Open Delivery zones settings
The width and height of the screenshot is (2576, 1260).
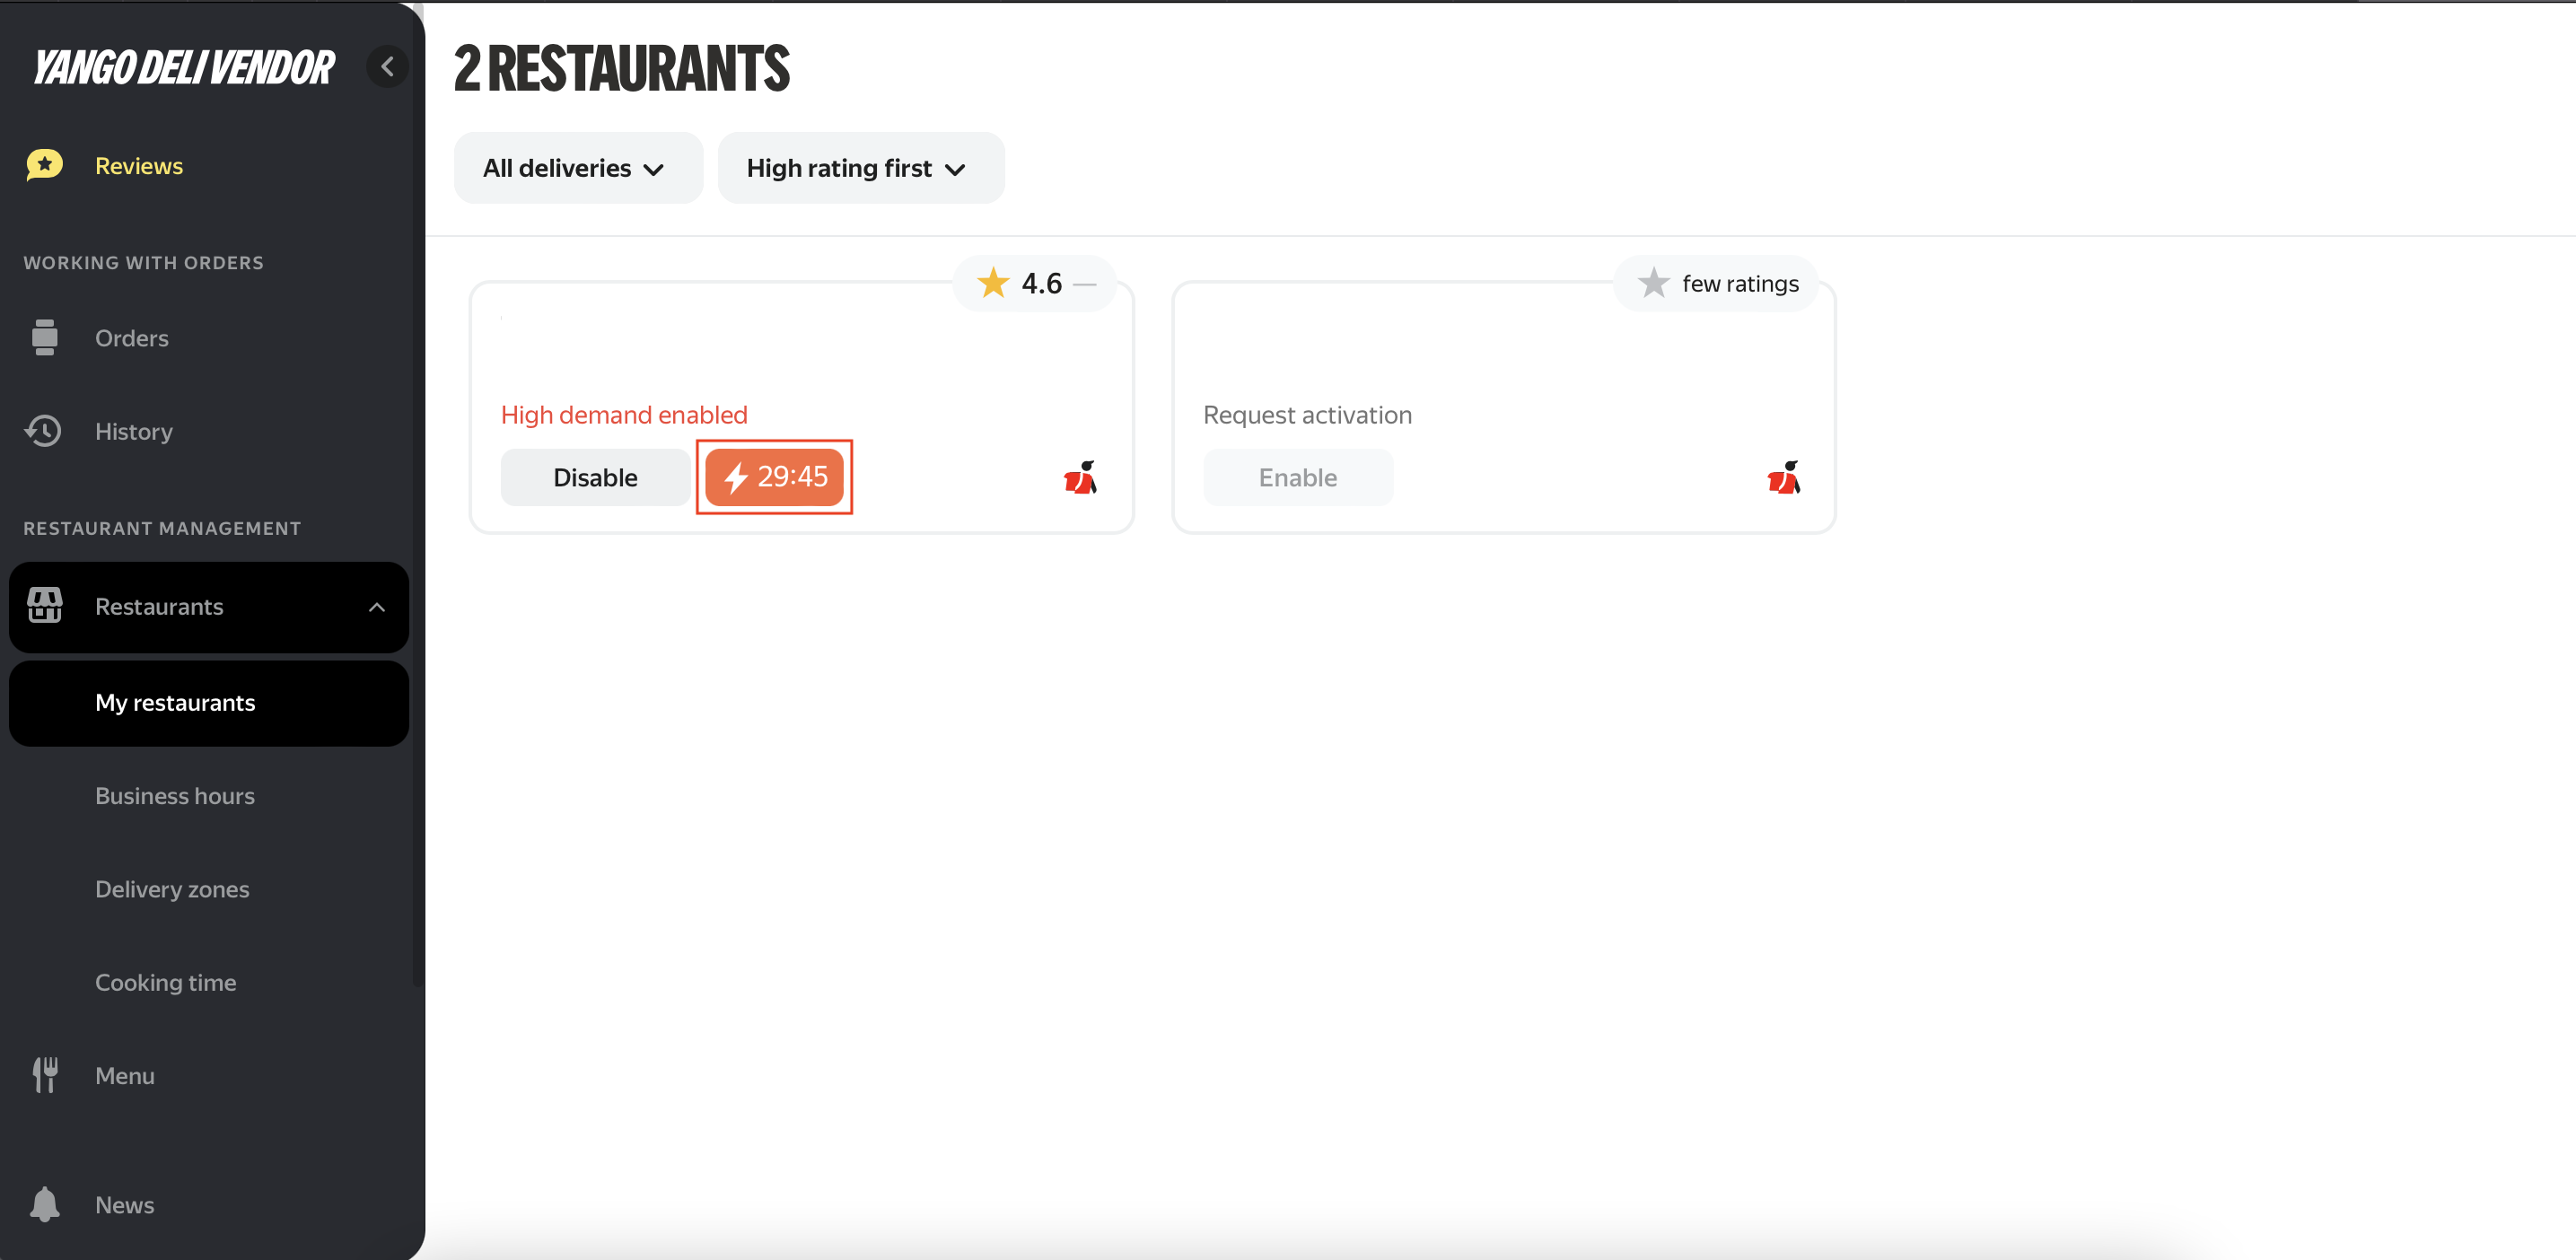coord(172,889)
